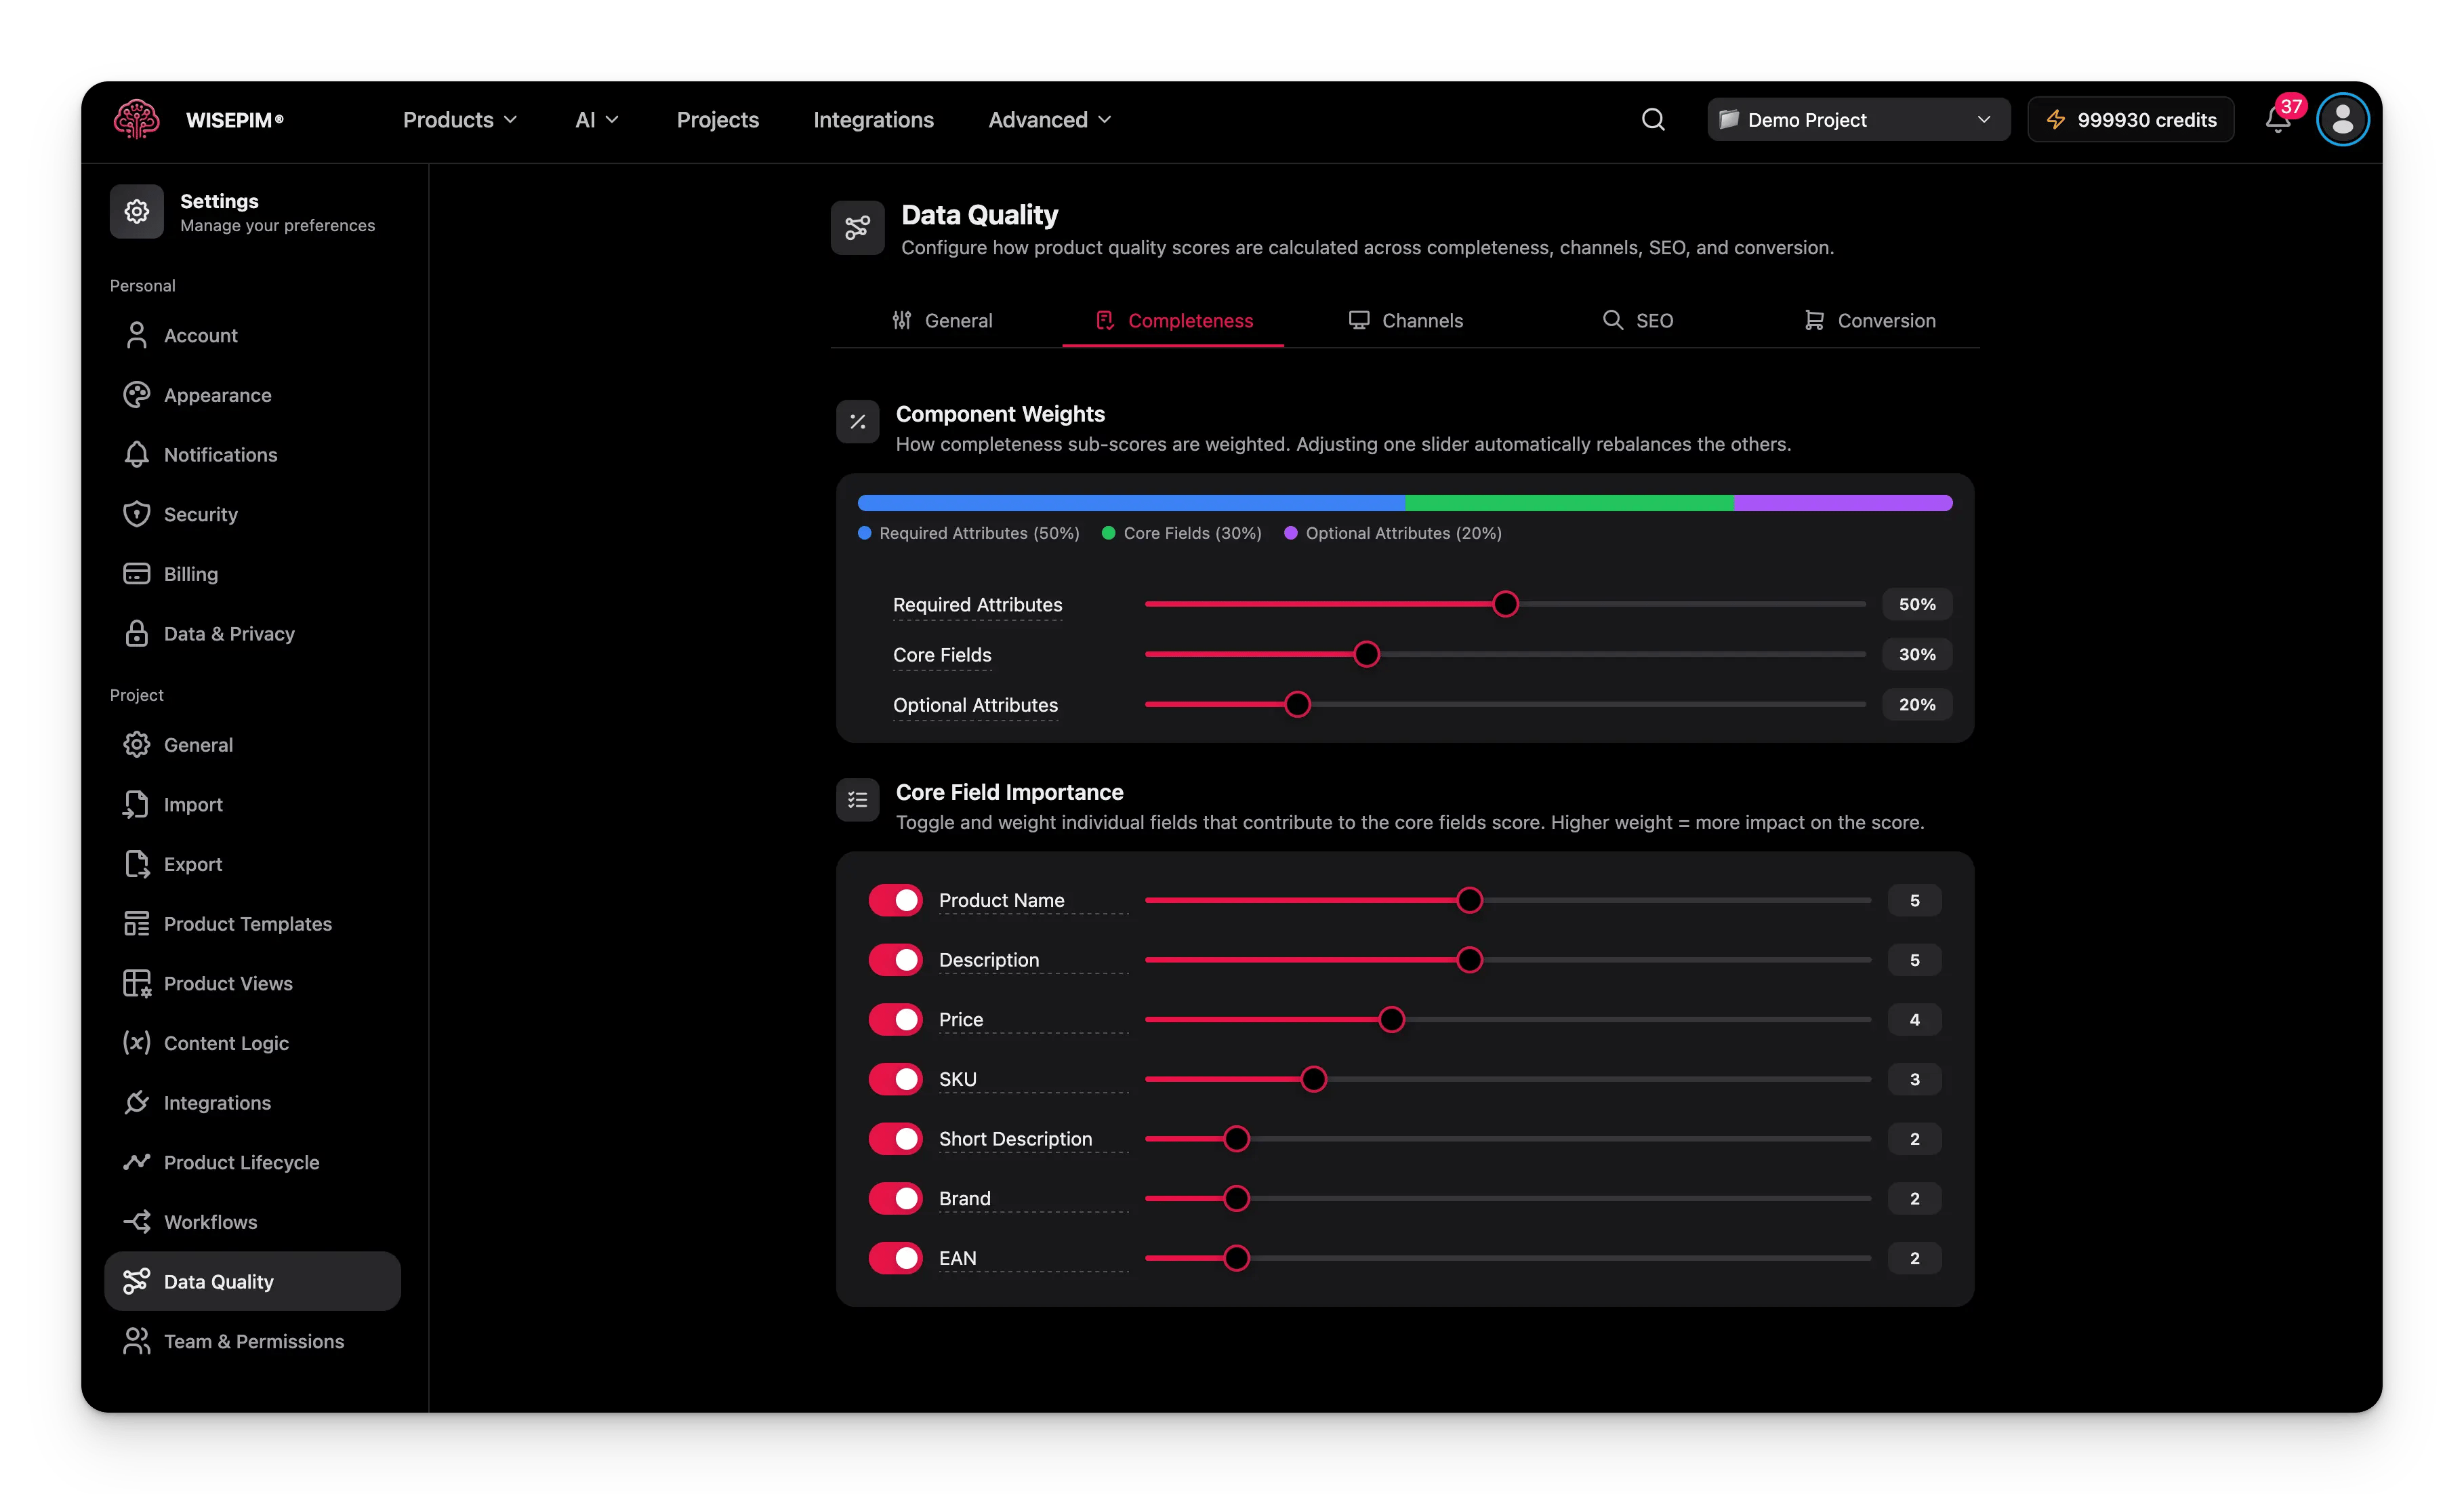
Task: Click the Settings gear icon in sidebar header
Action: 137,212
